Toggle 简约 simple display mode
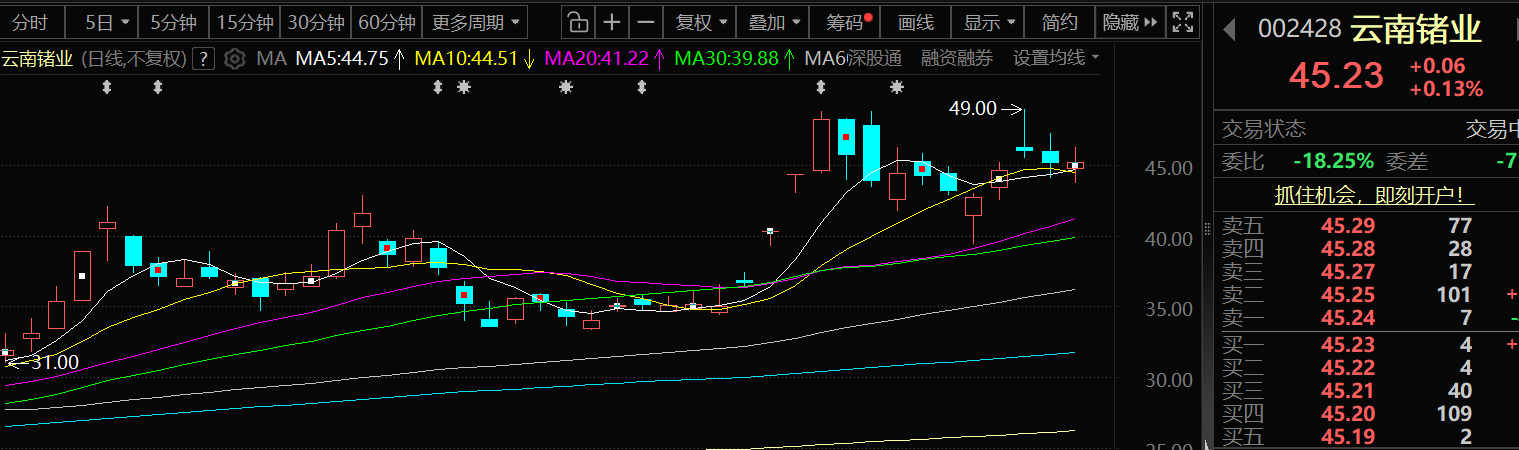Viewport: 1519px width, 450px height. pyautogui.click(x=1059, y=21)
